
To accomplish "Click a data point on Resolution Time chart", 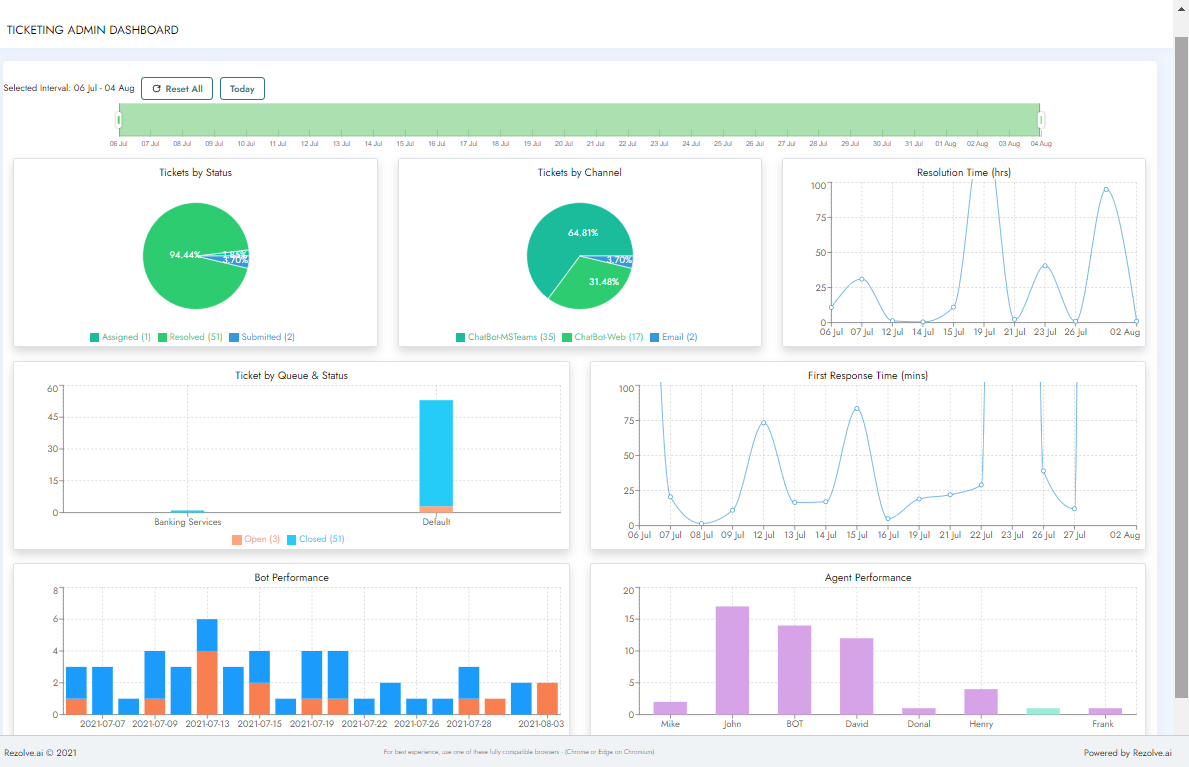I will 860,280.
